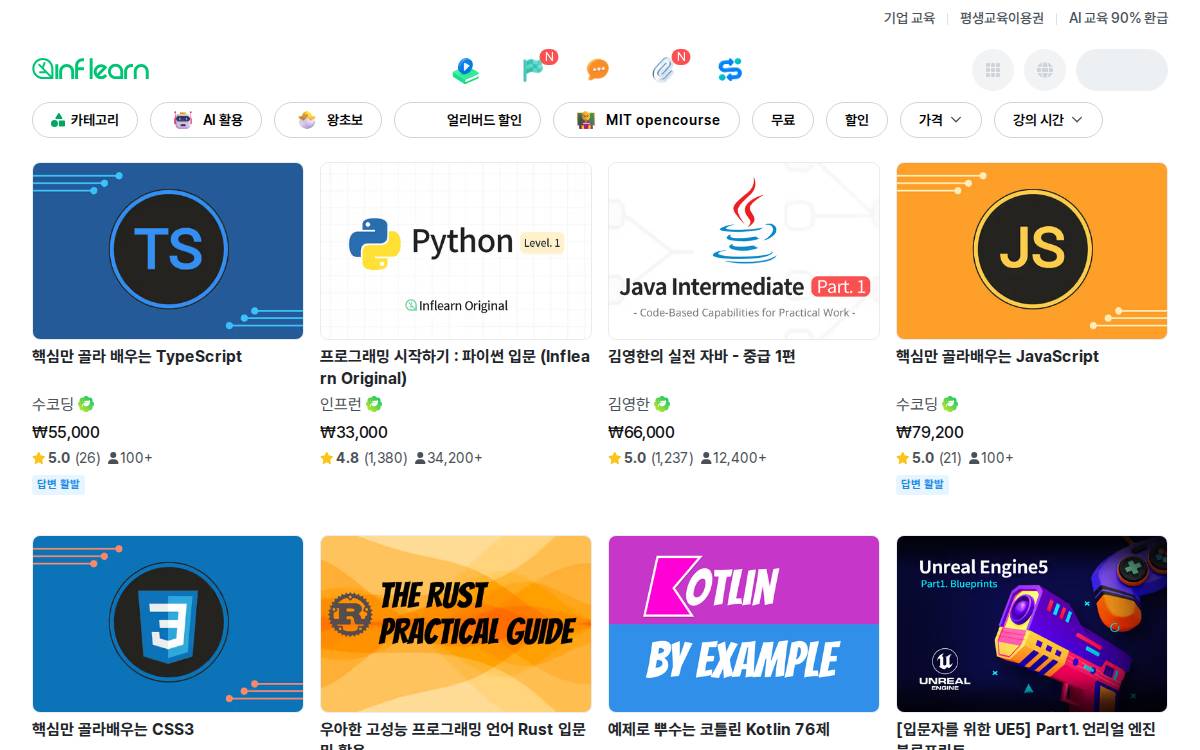
Task: Click price ₩66,000
Action: point(642,432)
